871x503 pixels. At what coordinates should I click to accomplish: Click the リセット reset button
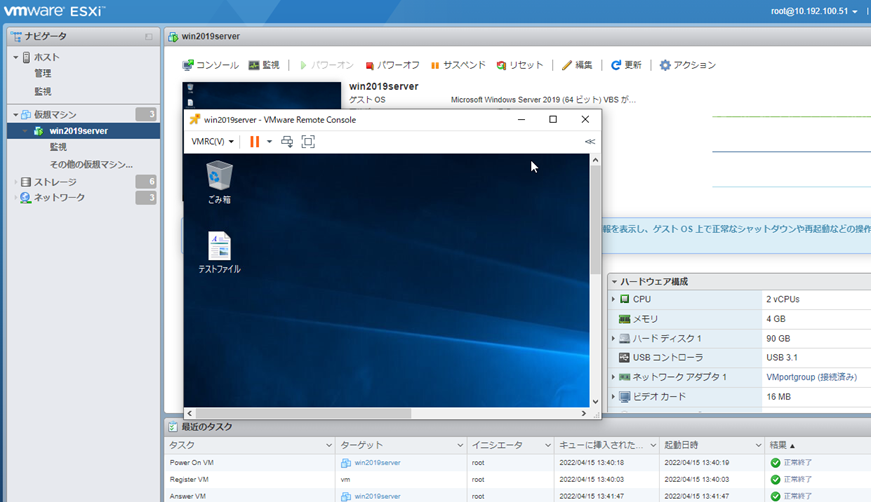pos(520,65)
